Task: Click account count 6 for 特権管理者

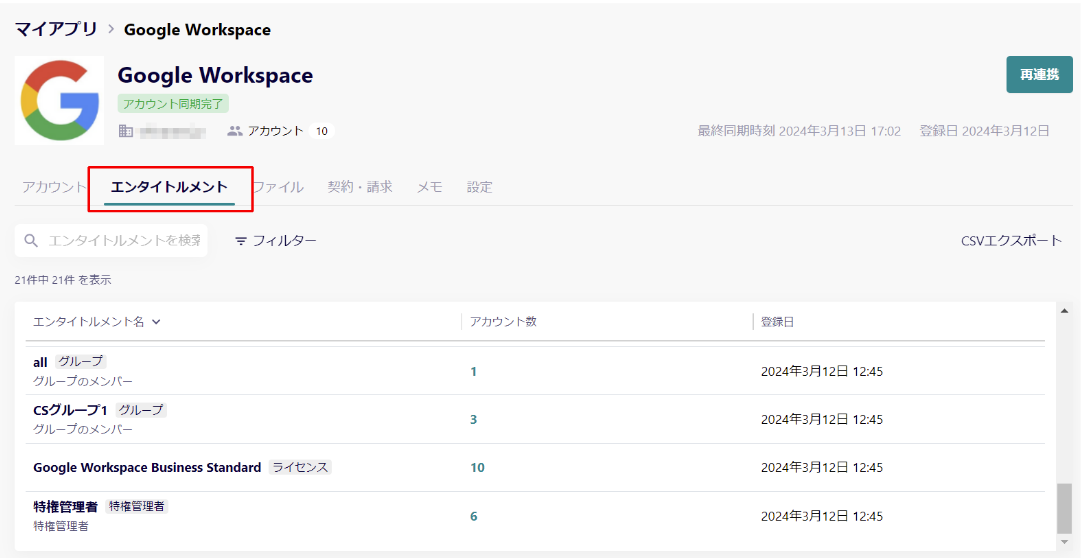Action: pos(473,516)
